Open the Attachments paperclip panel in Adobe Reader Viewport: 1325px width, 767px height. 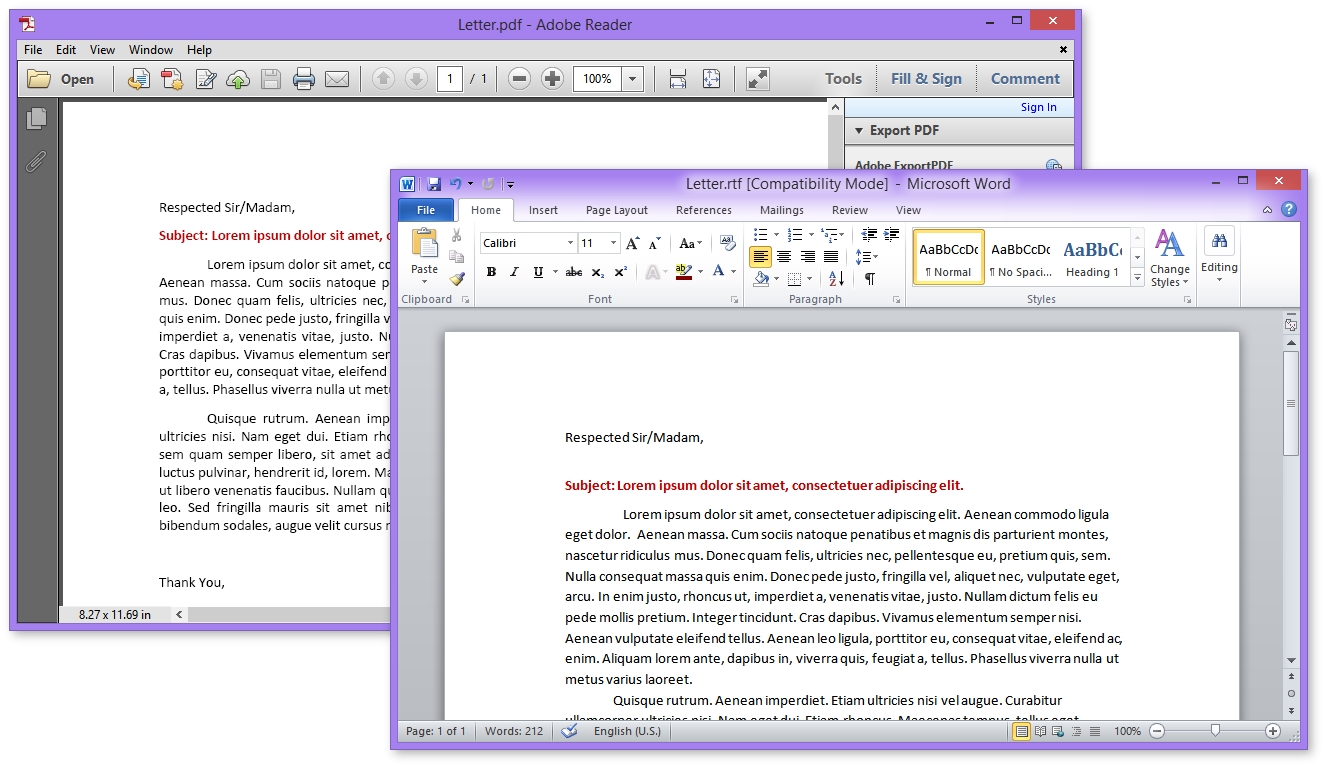36,161
